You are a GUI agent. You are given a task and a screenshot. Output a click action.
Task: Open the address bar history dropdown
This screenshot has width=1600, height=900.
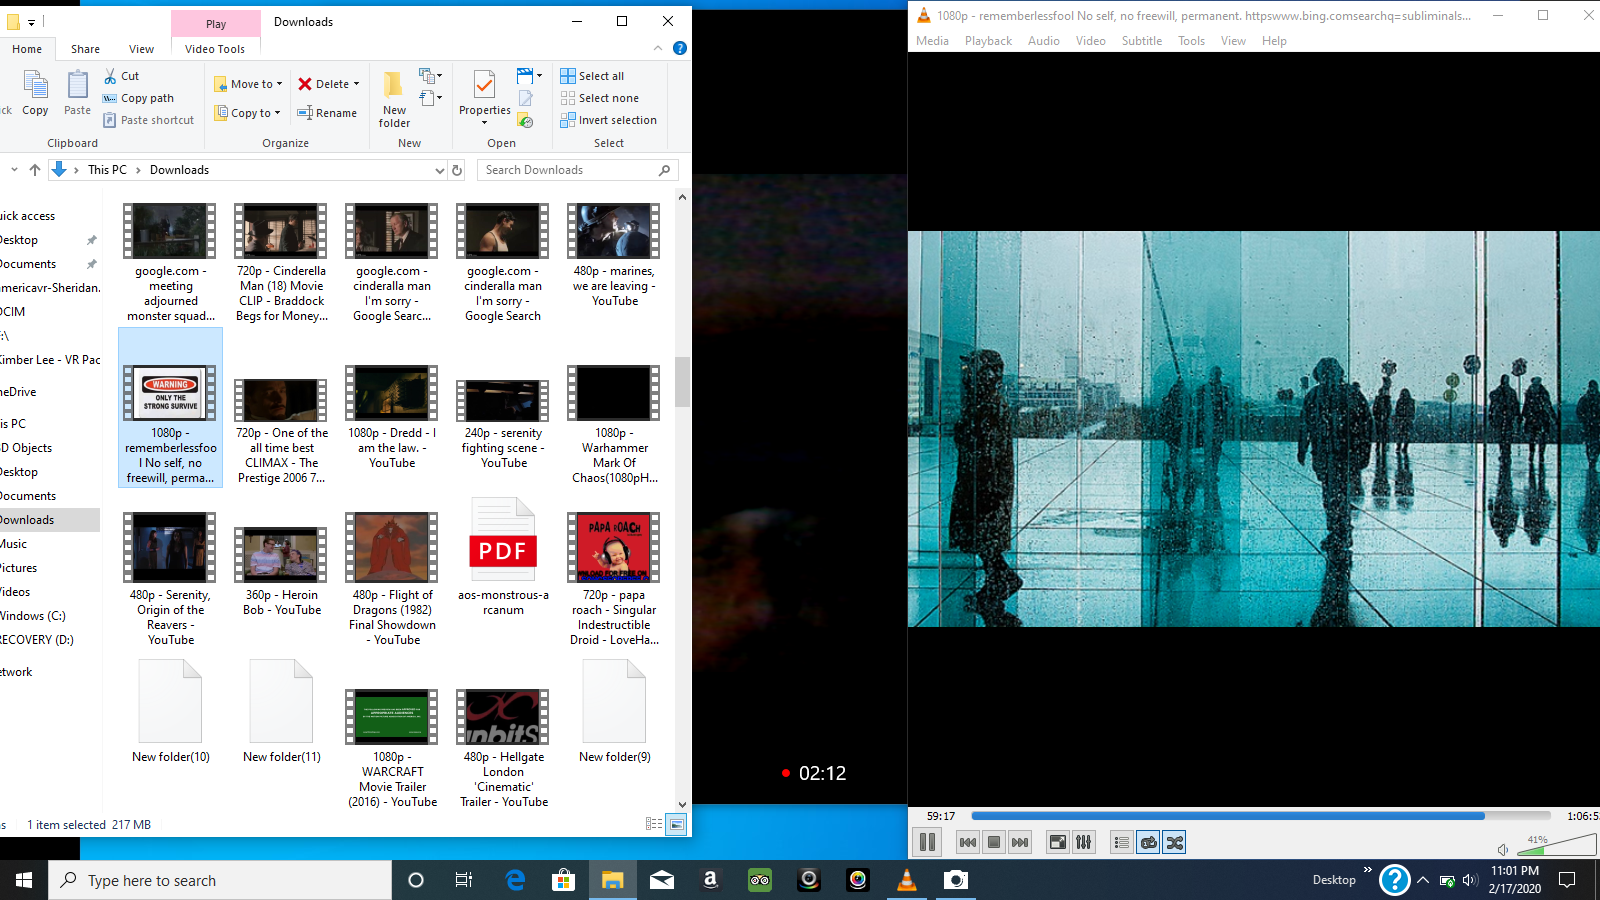click(439, 170)
